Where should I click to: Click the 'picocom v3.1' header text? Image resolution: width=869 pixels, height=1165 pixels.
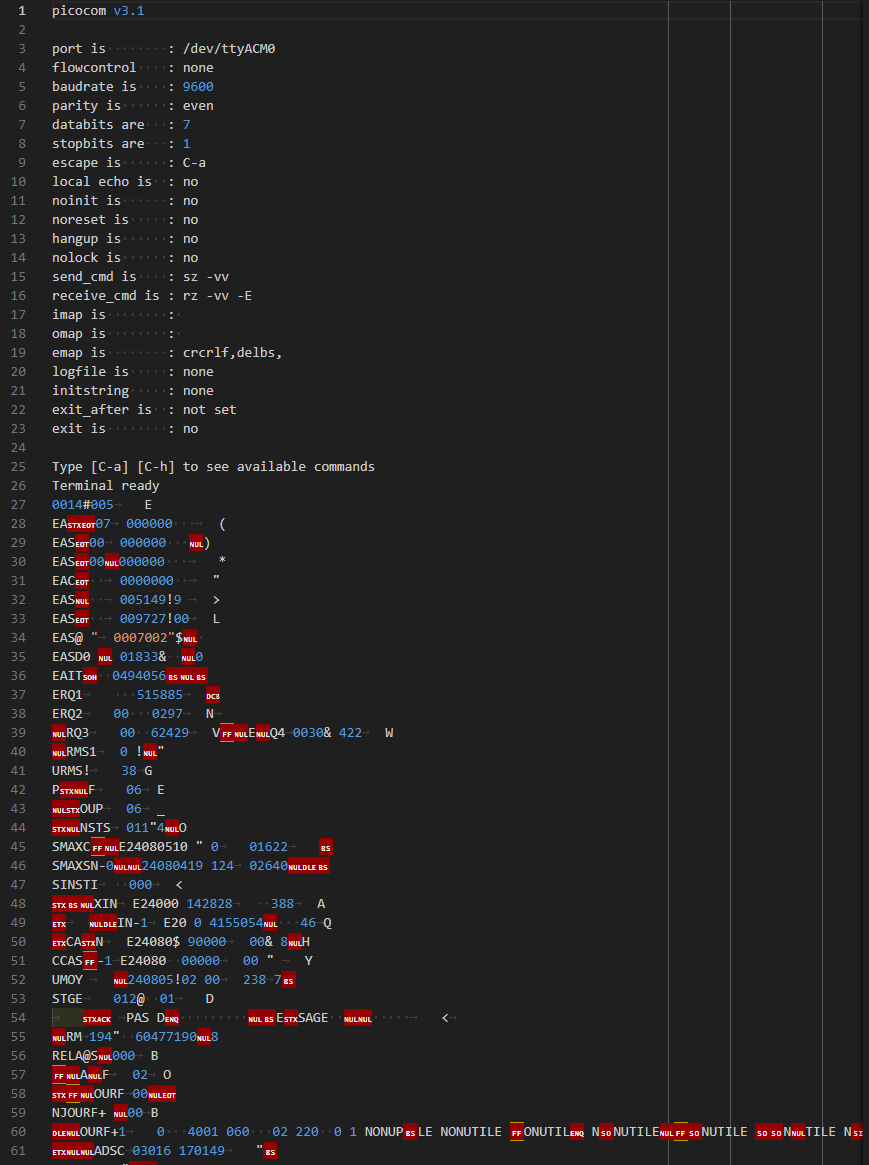coord(98,10)
